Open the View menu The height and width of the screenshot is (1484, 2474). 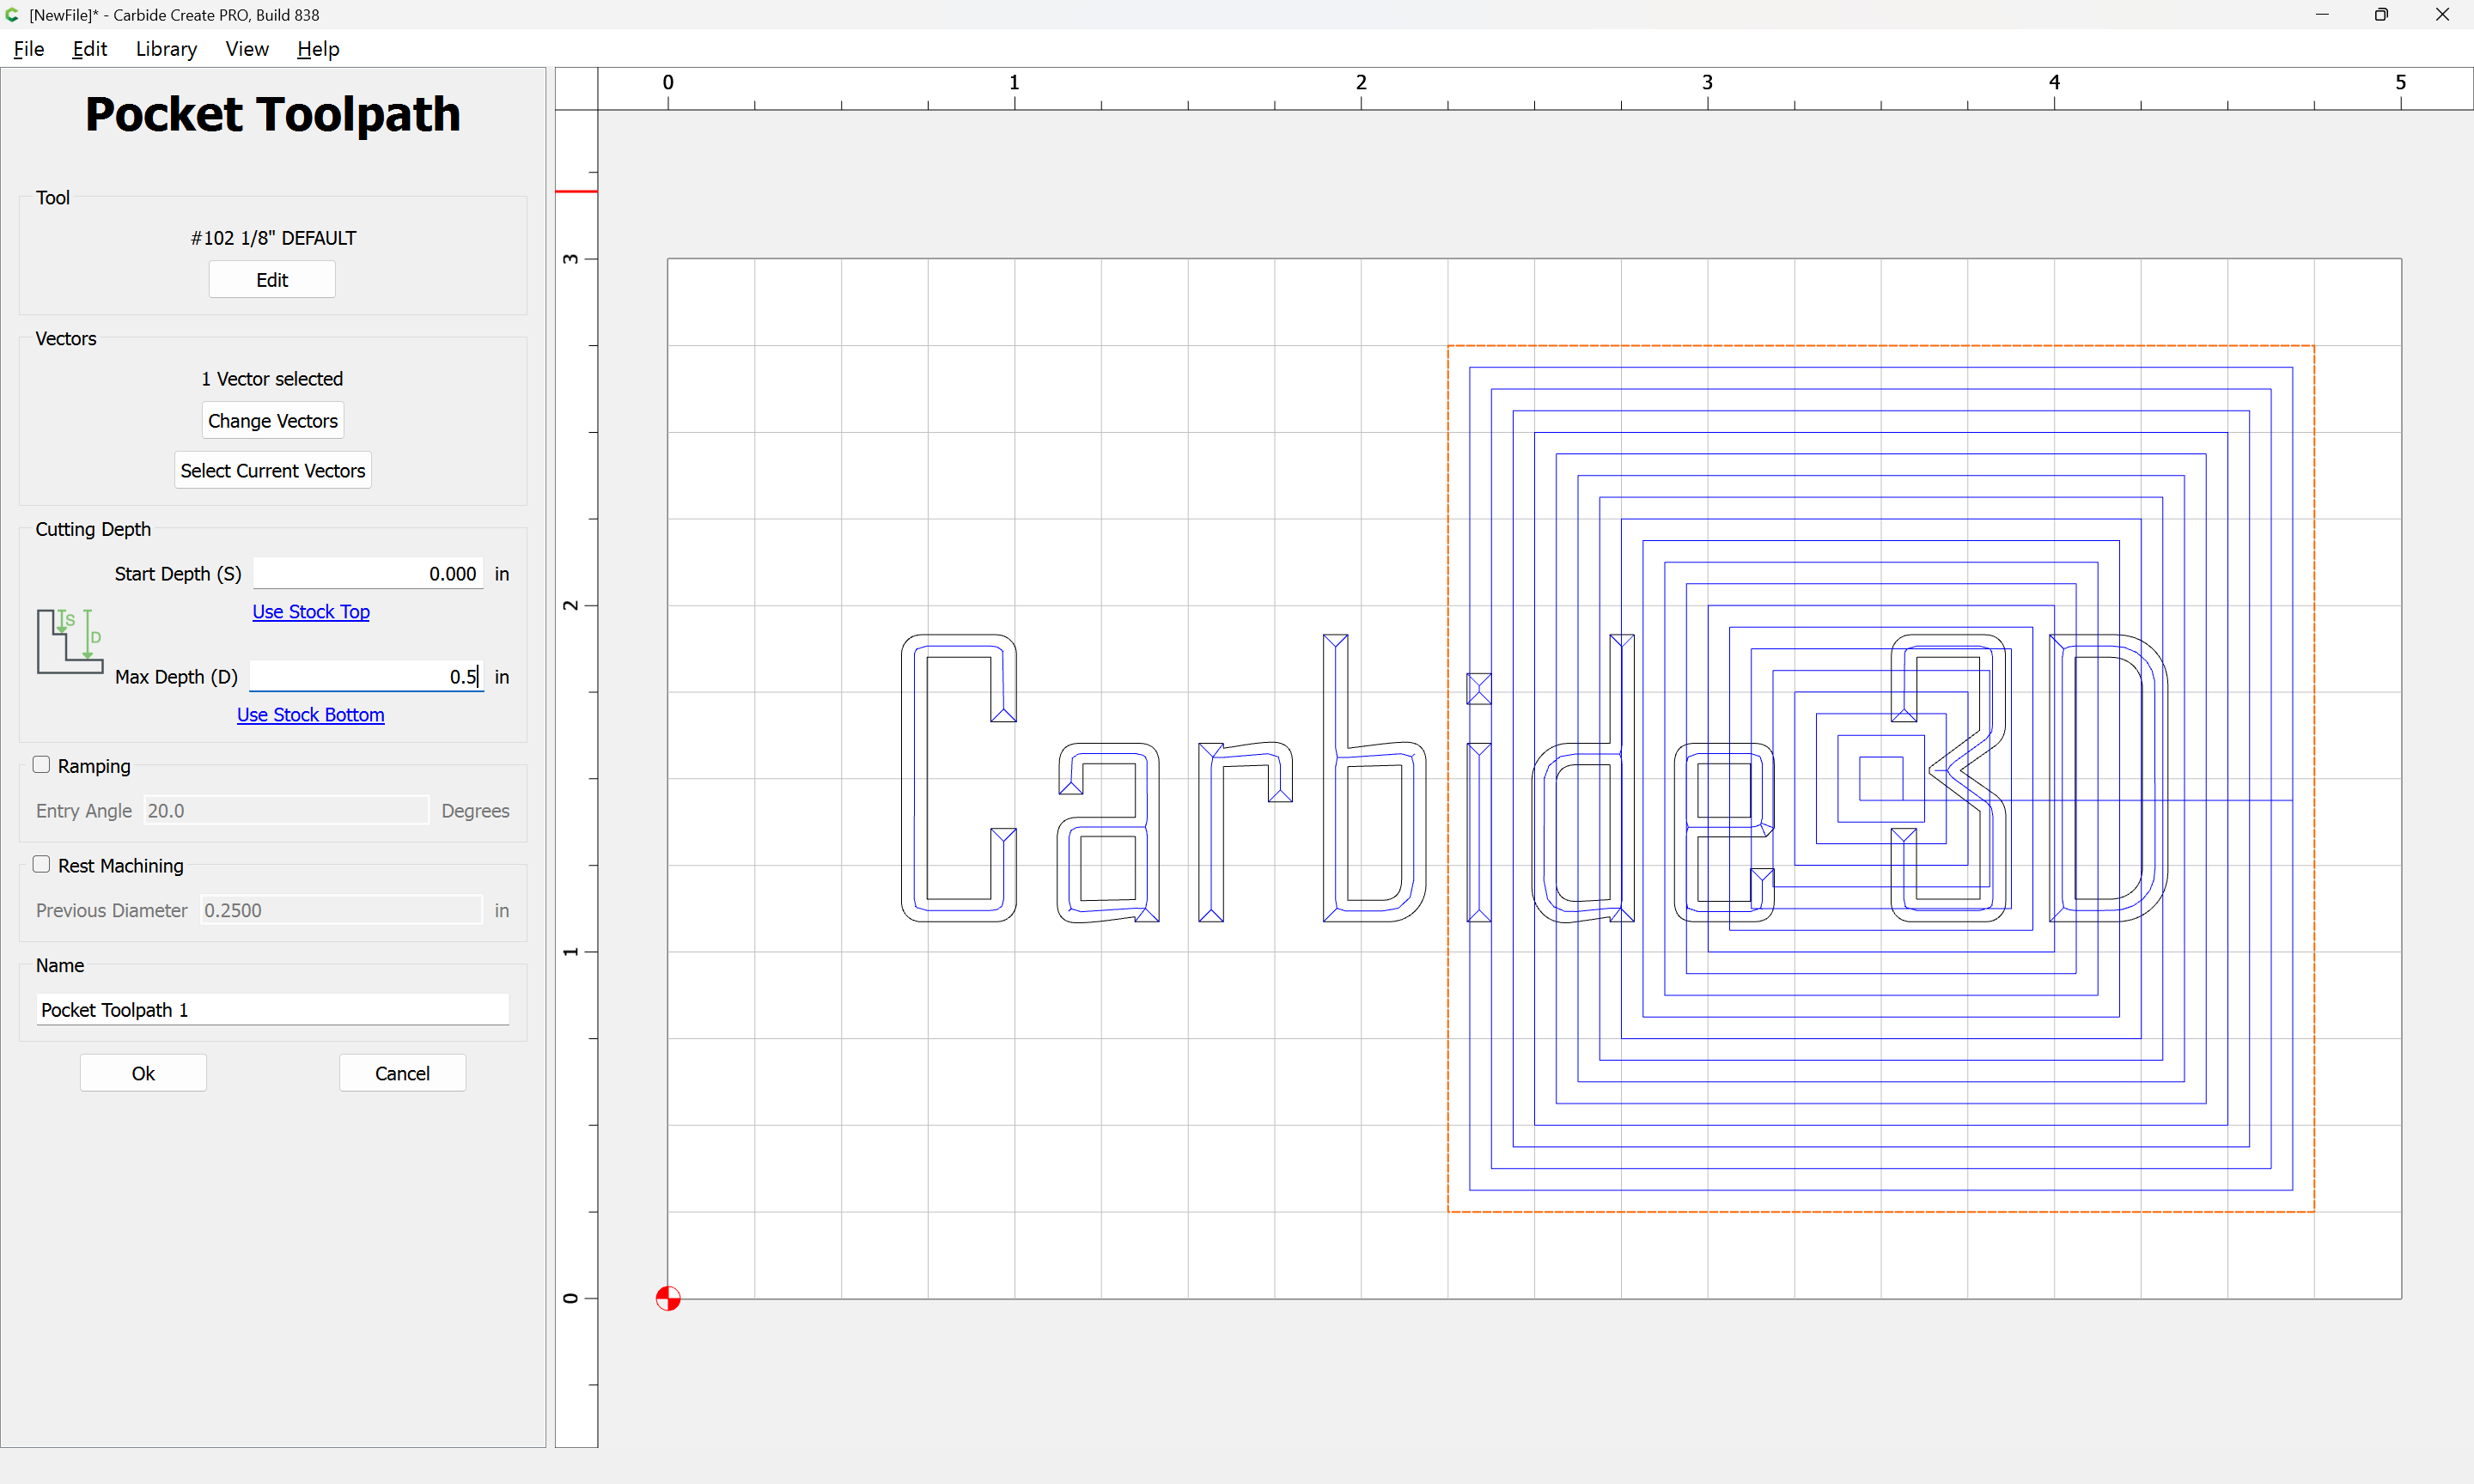click(246, 49)
